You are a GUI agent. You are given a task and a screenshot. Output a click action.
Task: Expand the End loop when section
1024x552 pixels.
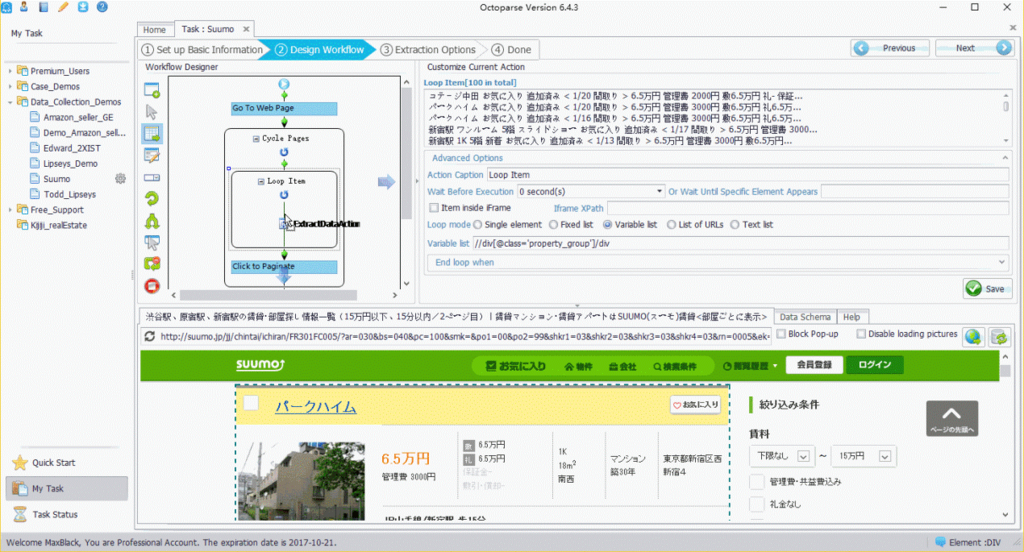point(1001,262)
